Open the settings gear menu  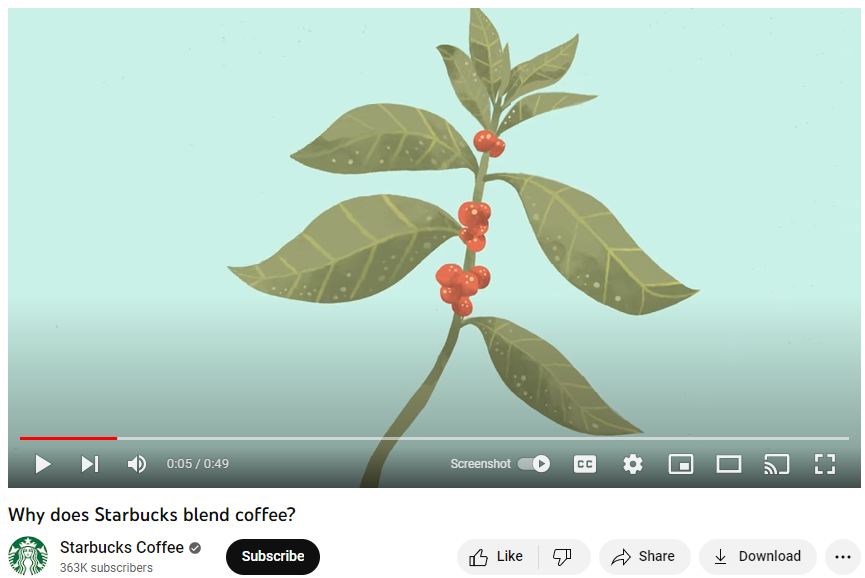tap(633, 464)
